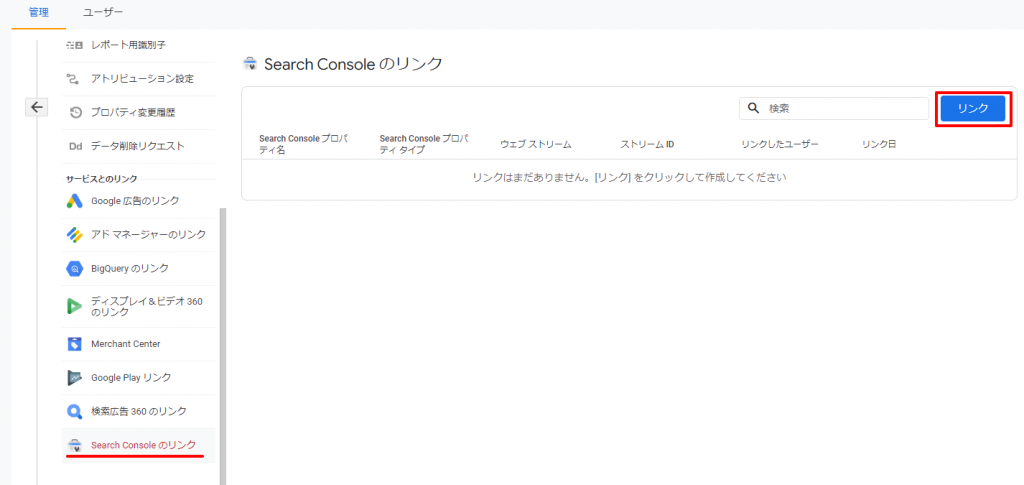The width and height of the screenshot is (1024, 485).
Task: Click ストリーム ID column header
Action: pos(647,144)
